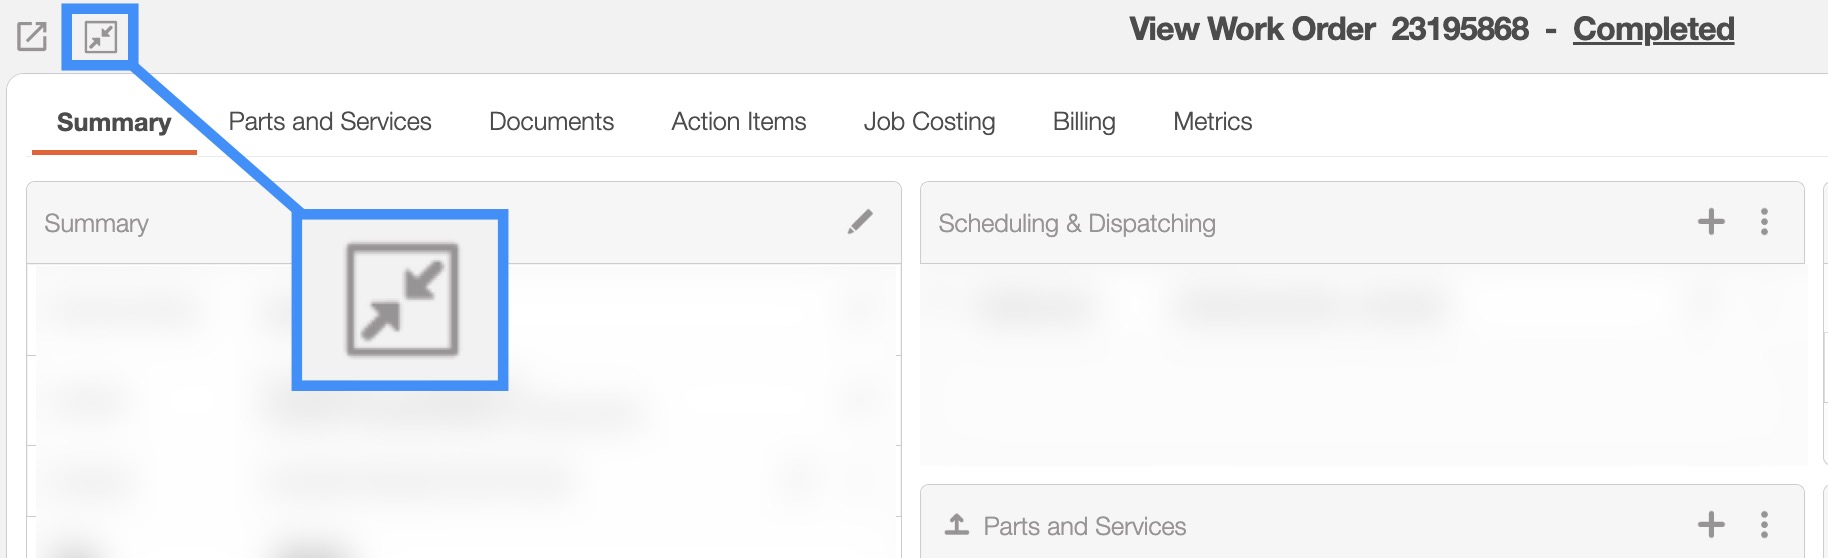
Task: View the Metrics tab
Action: point(1212,122)
